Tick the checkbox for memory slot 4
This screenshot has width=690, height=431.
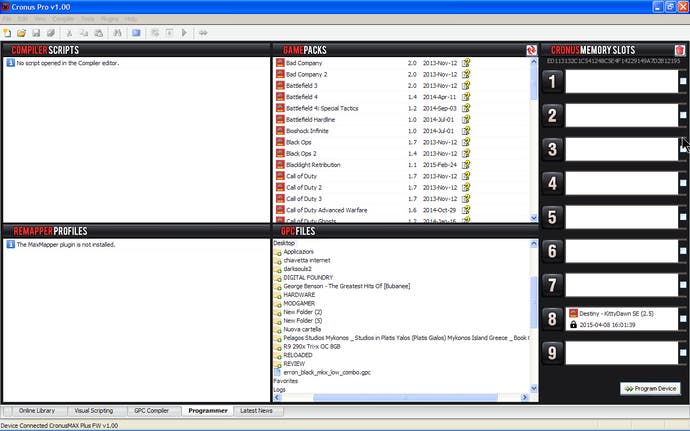pyautogui.click(x=683, y=183)
